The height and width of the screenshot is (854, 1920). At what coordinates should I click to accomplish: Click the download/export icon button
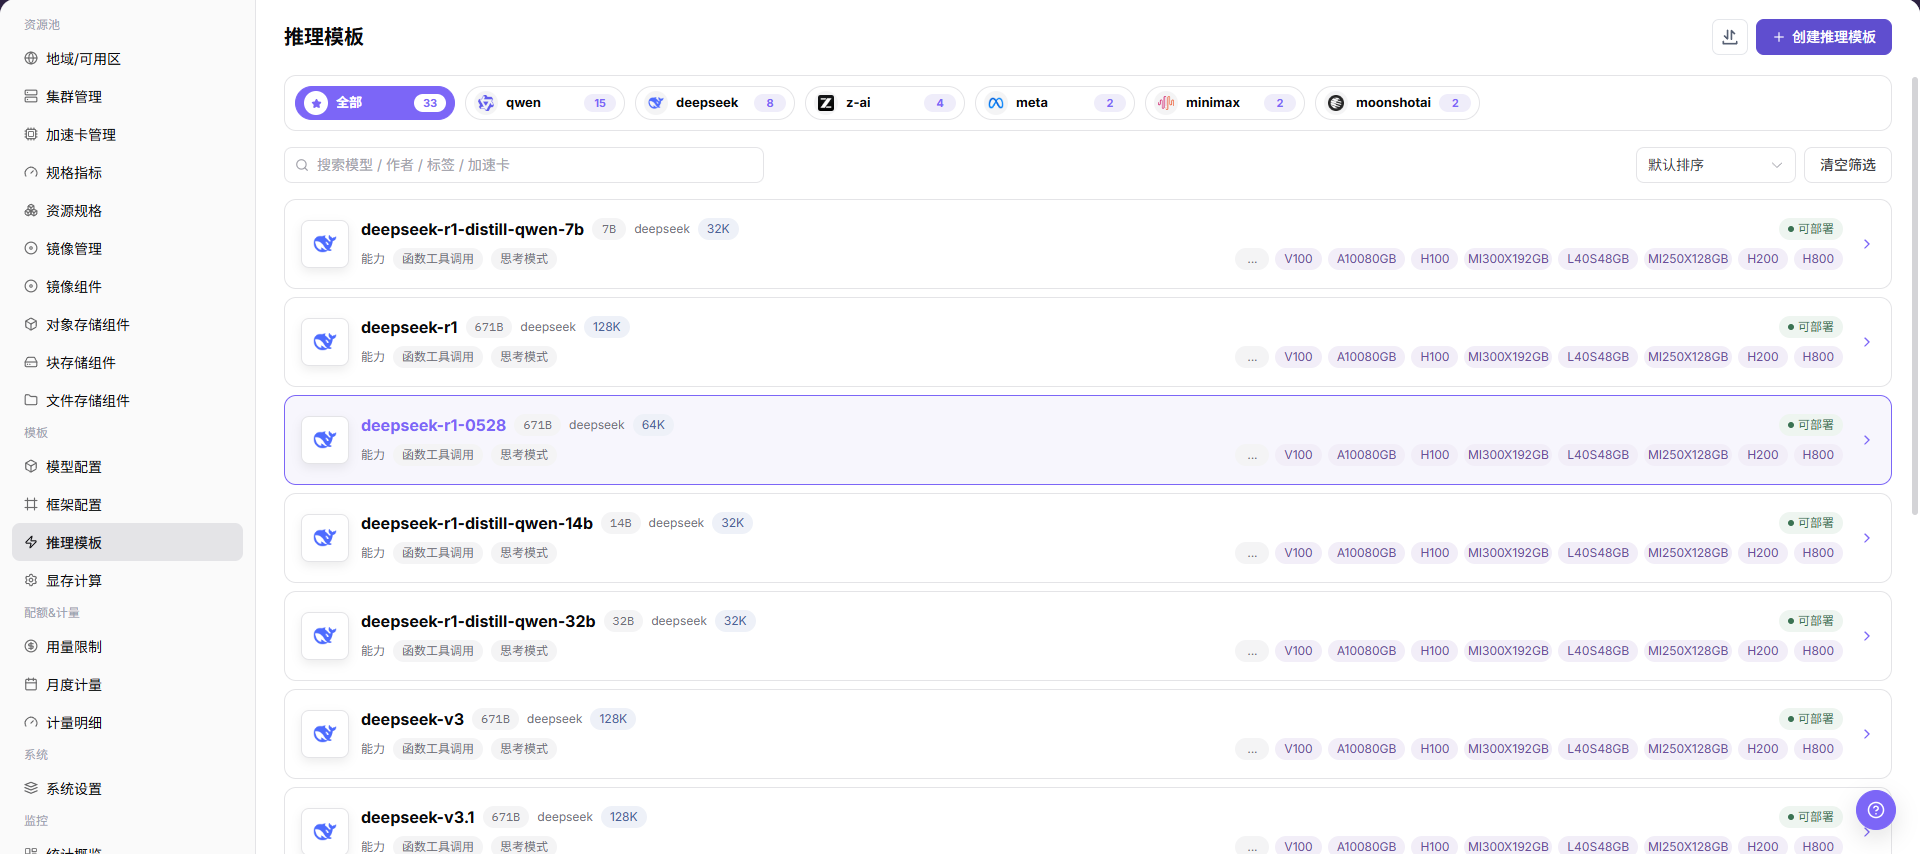(x=1730, y=37)
